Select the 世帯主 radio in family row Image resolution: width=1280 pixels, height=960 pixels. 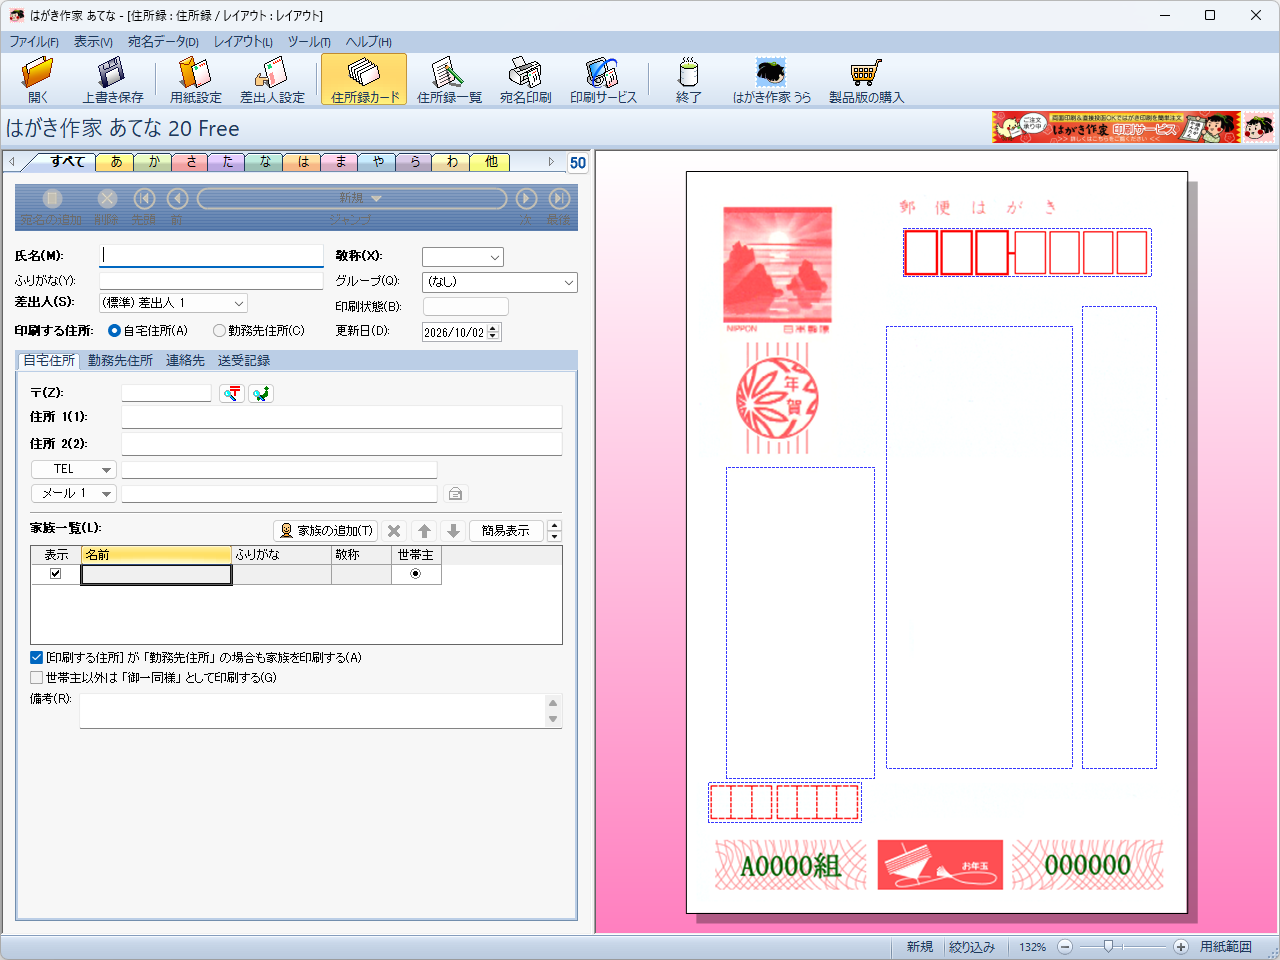coord(415,574)
